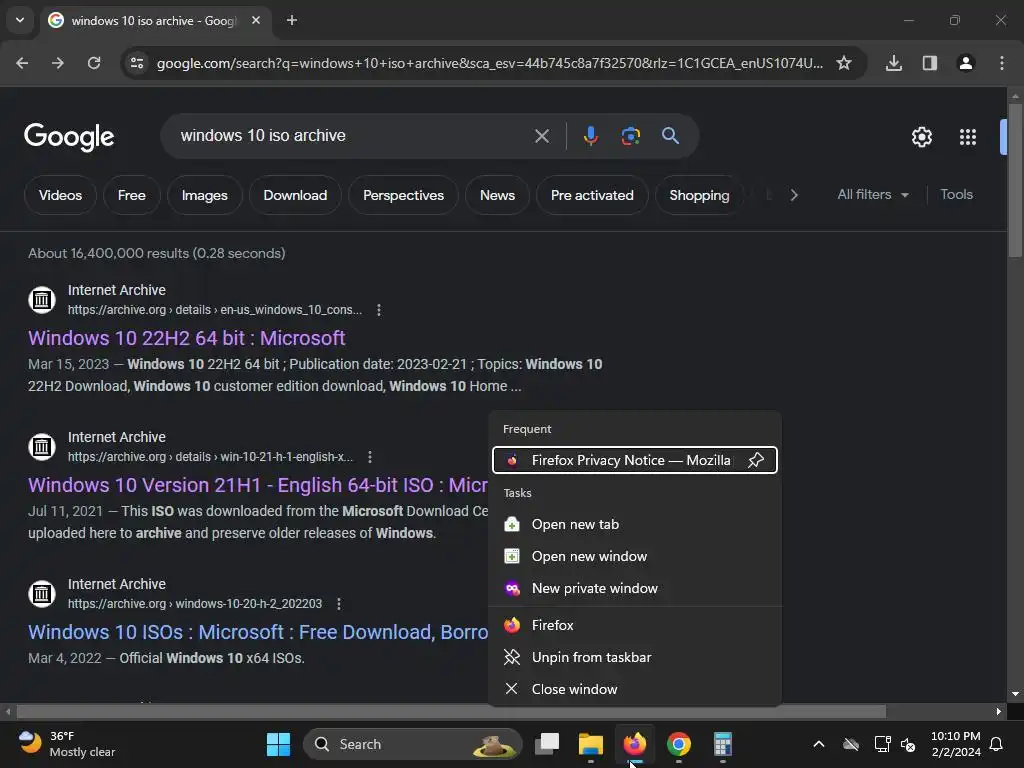Viewport: 1024px width, 768px height.
Task: Open Windows 10 22H2 64 bit result
Action: click(x=187, y=338)
